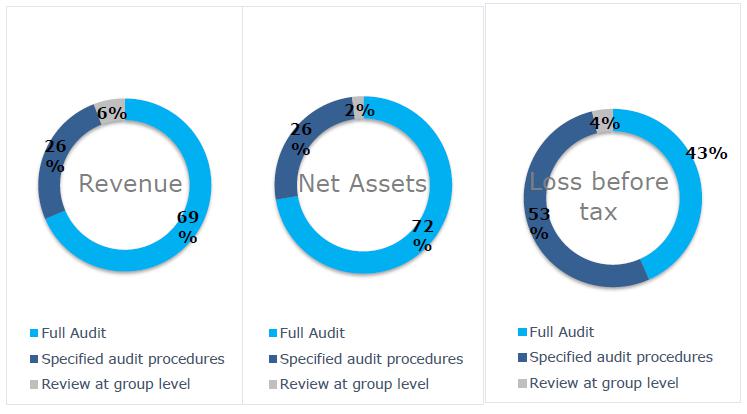The image size is (747, 414).
Task: Click the Full Audit swatch under Net Assets
Action: point(273,333)
